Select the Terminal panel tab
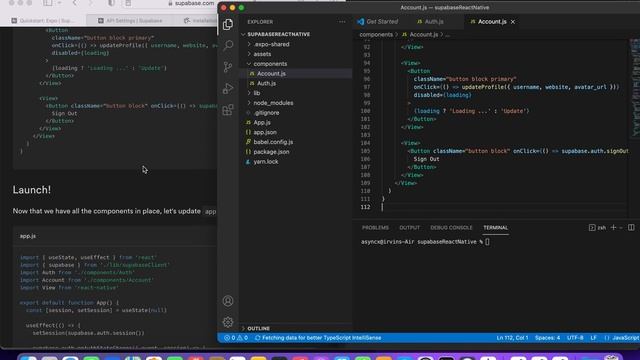The height and width of the screenshot is (360, 640). point(496,228)
